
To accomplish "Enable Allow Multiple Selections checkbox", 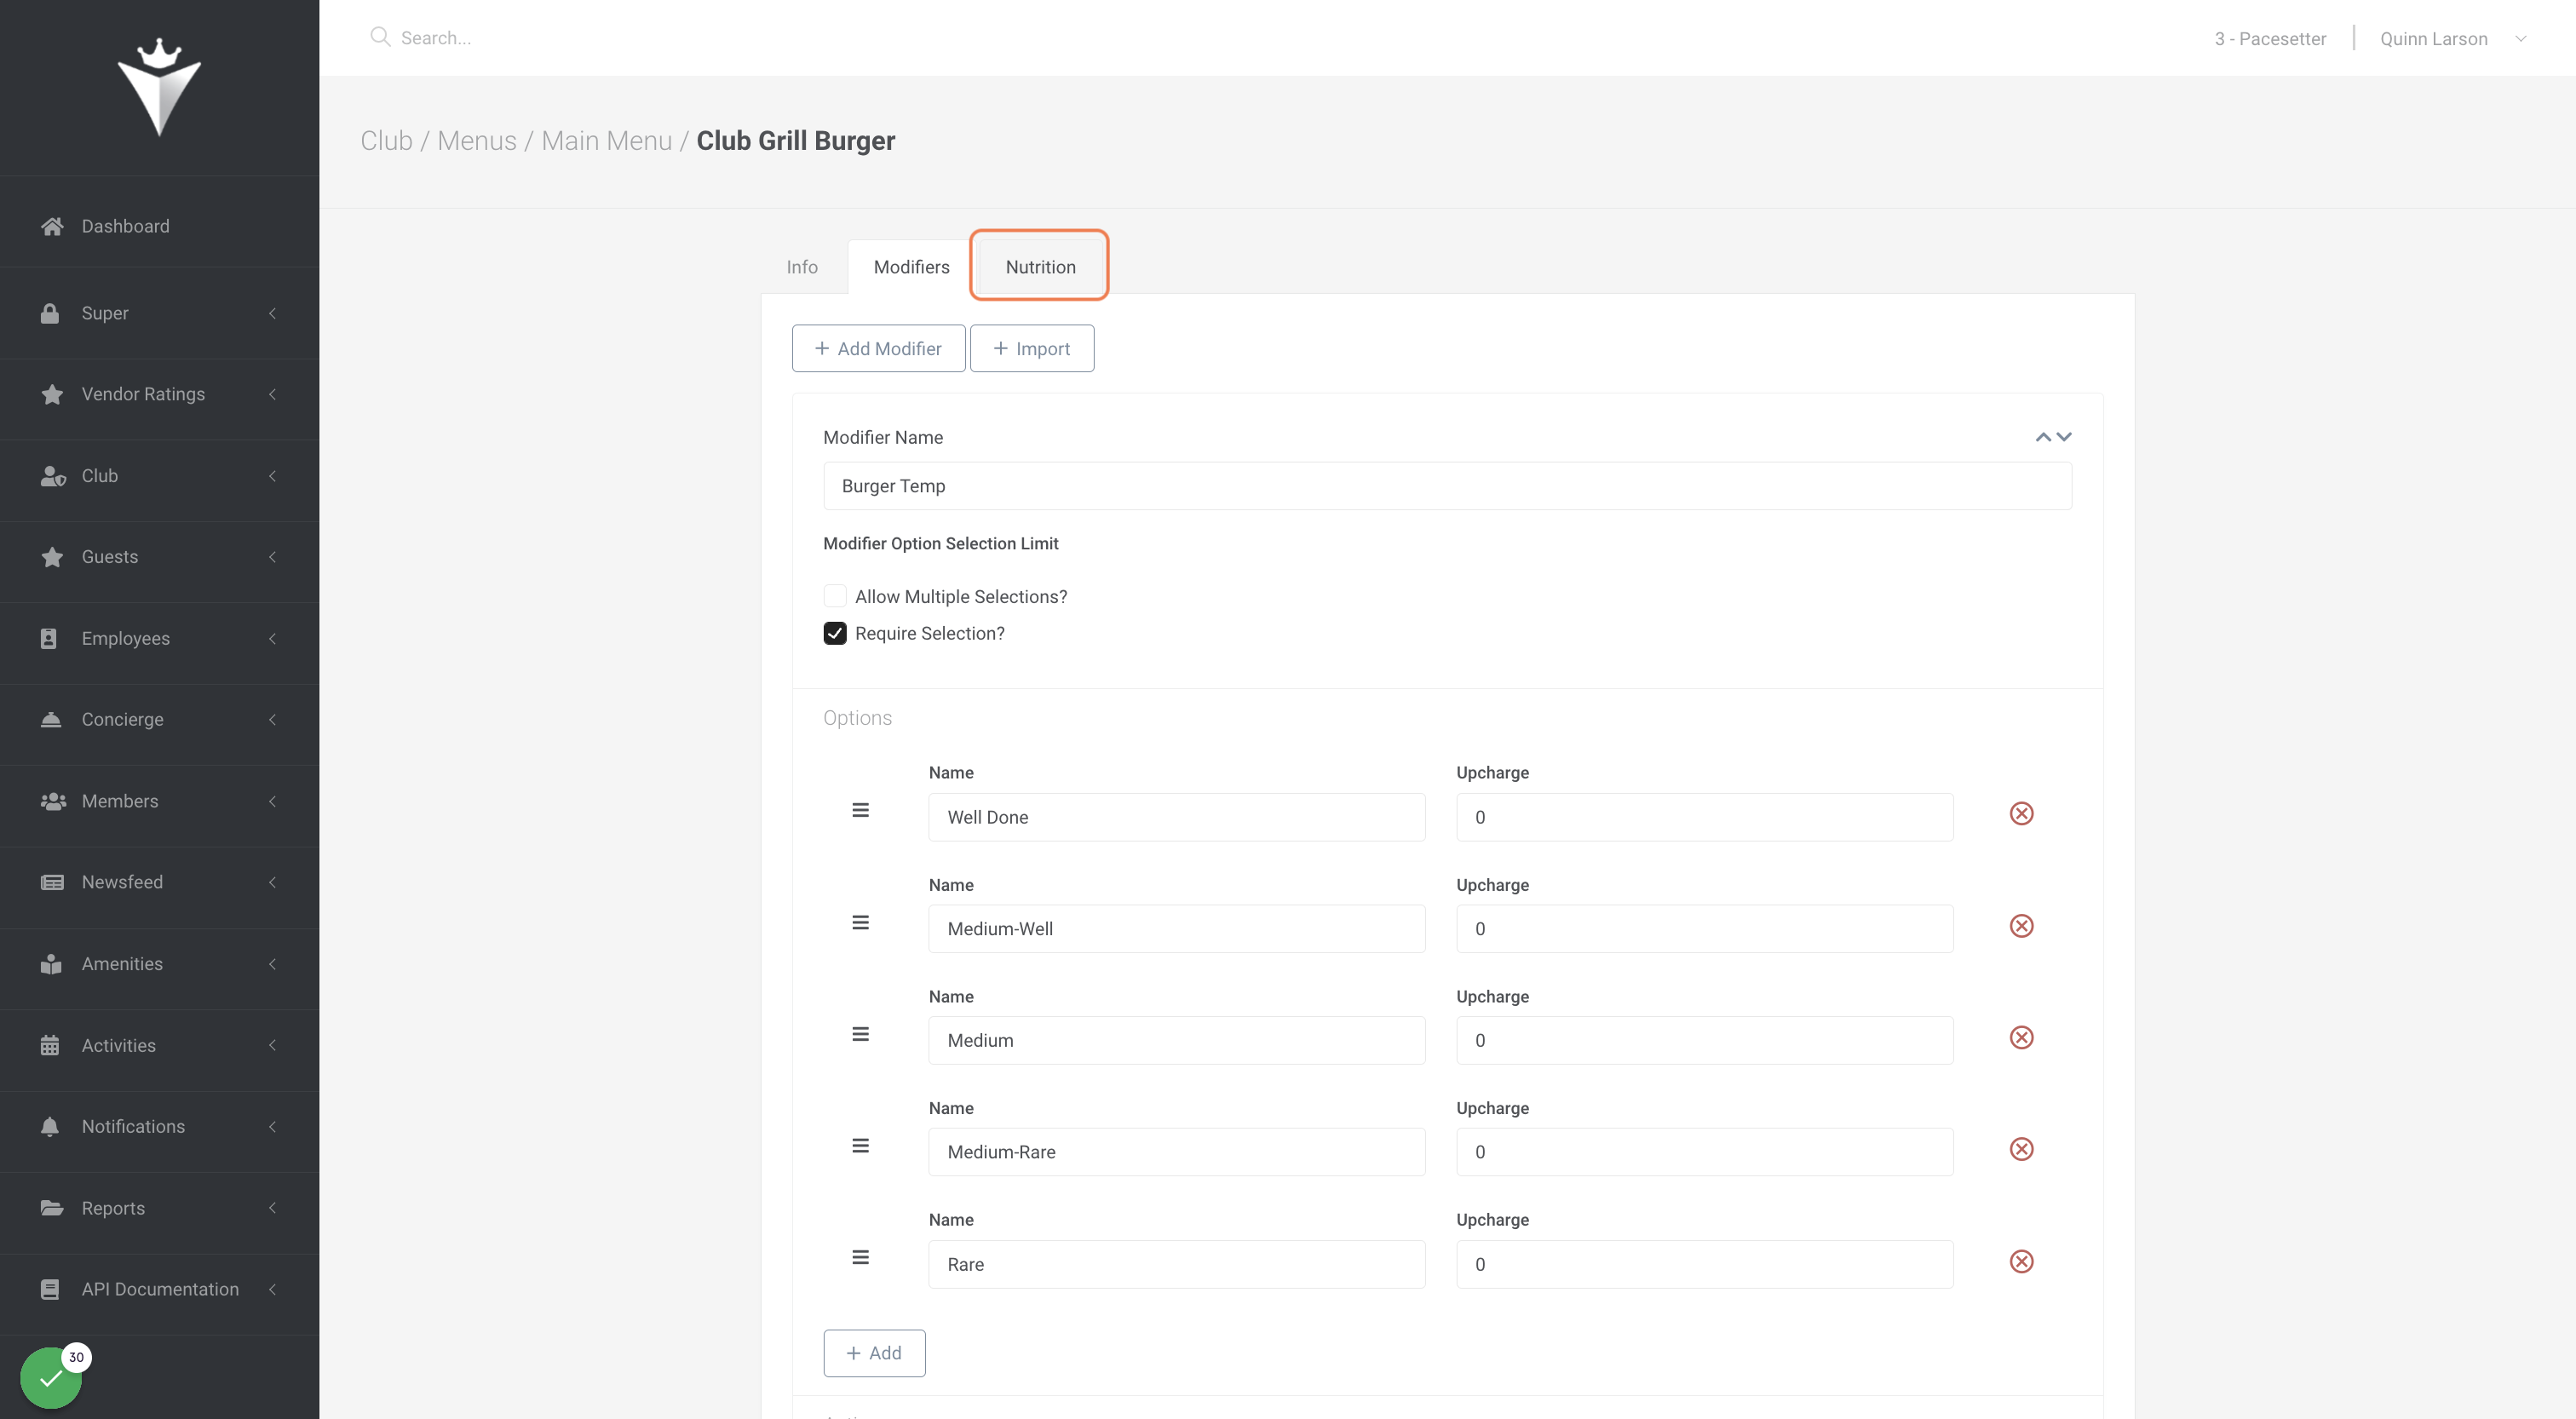I will 835,596.
